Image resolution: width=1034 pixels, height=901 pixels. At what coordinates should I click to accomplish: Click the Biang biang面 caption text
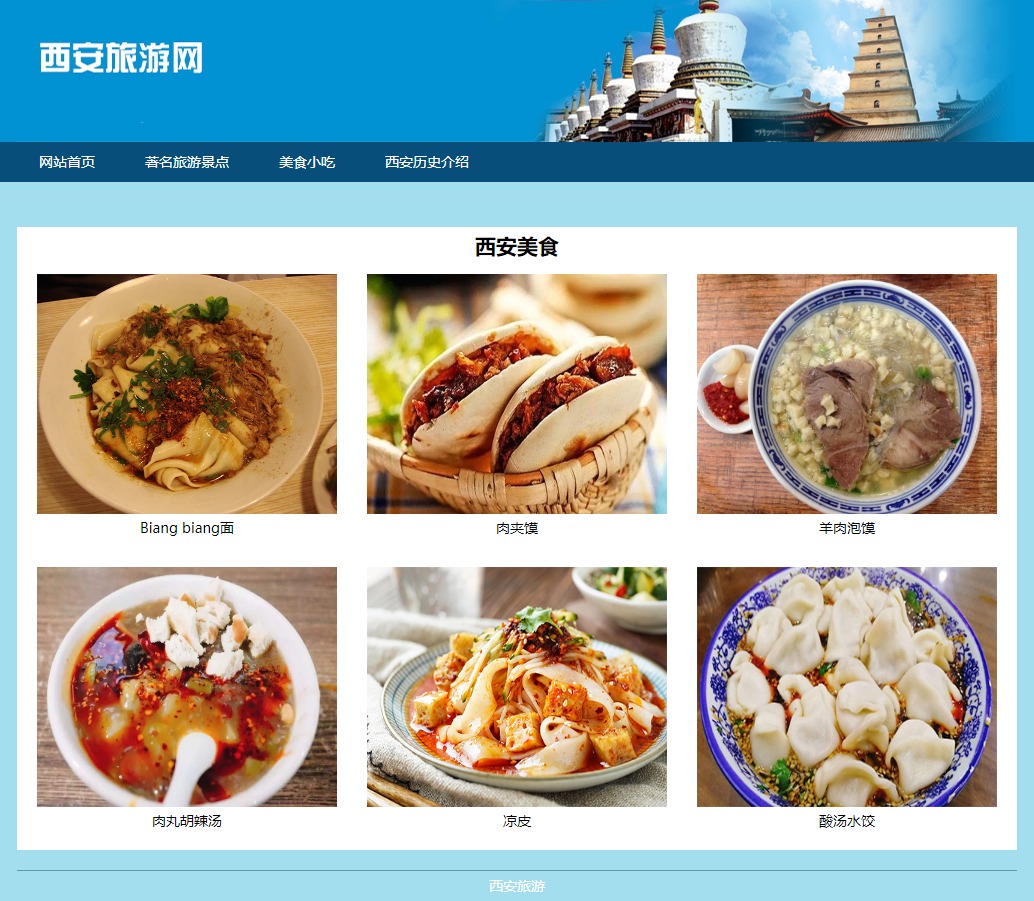187,528
